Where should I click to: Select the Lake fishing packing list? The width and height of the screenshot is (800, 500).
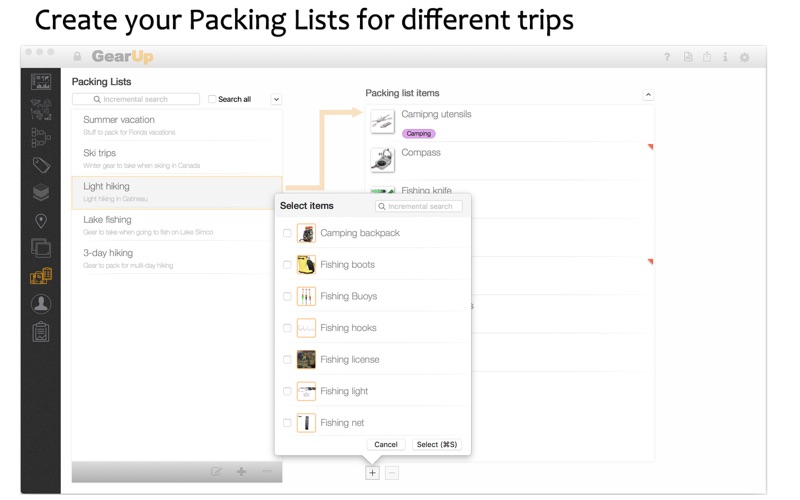(177, 226)
